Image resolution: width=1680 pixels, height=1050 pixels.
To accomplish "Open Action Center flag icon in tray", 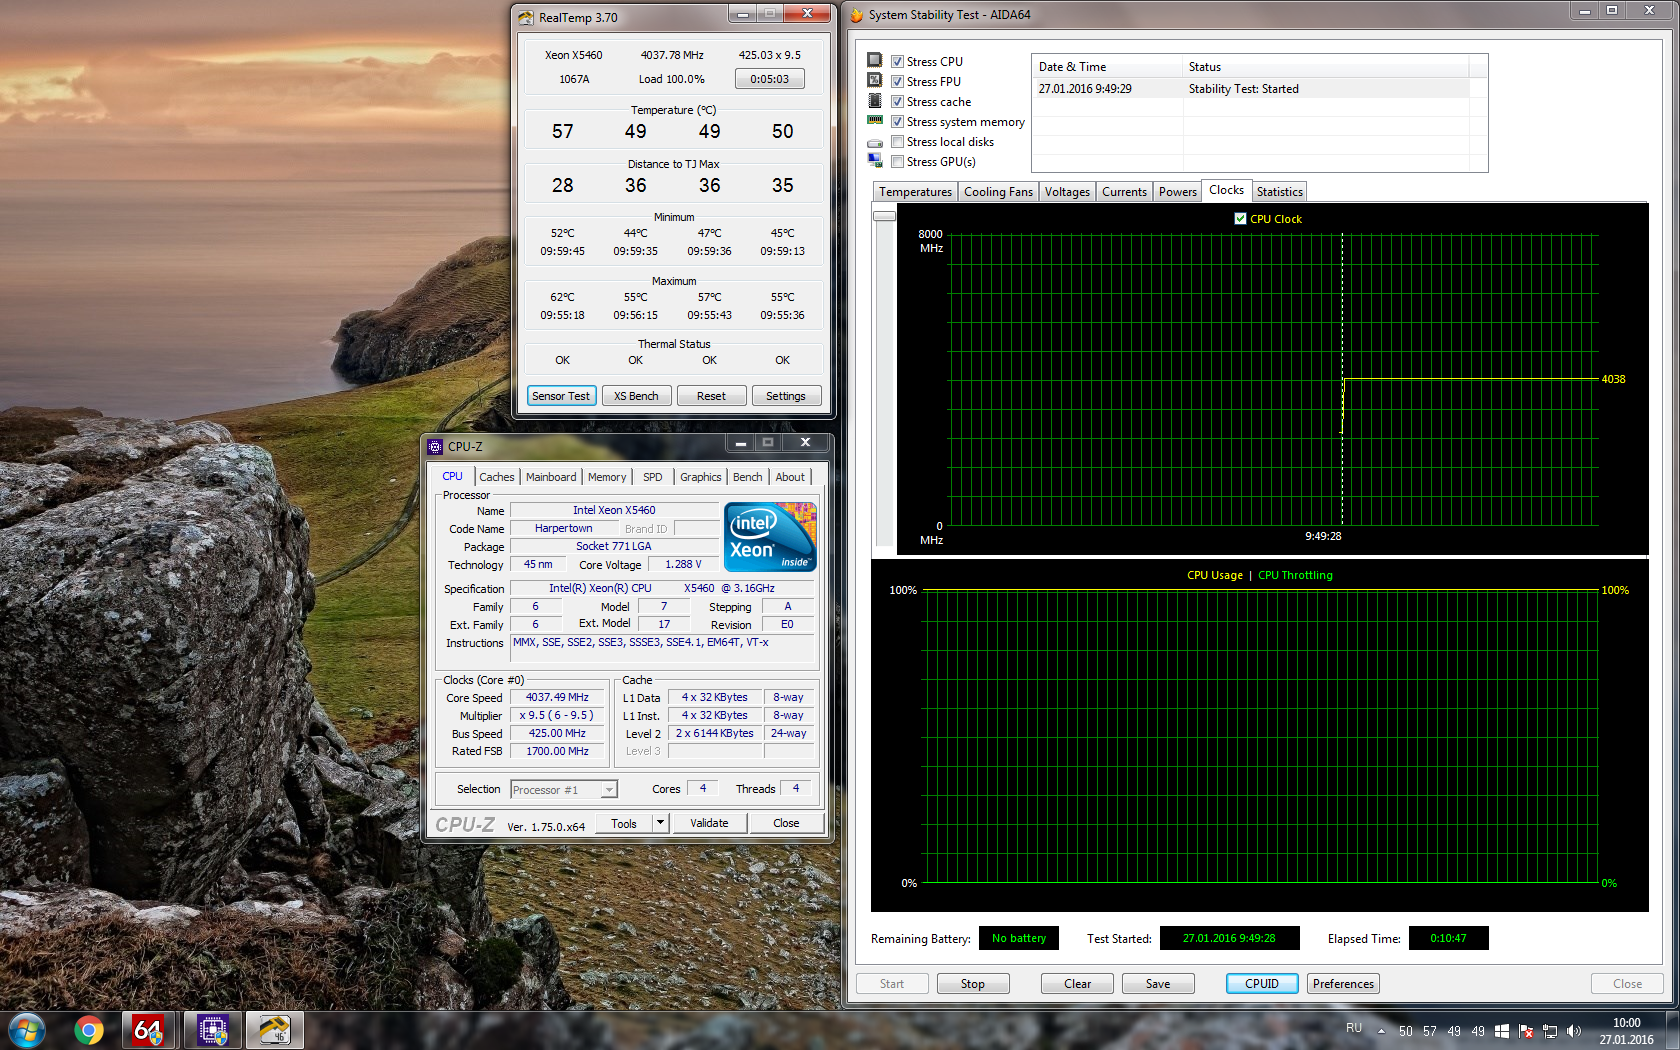I will click(1526, 1031).
